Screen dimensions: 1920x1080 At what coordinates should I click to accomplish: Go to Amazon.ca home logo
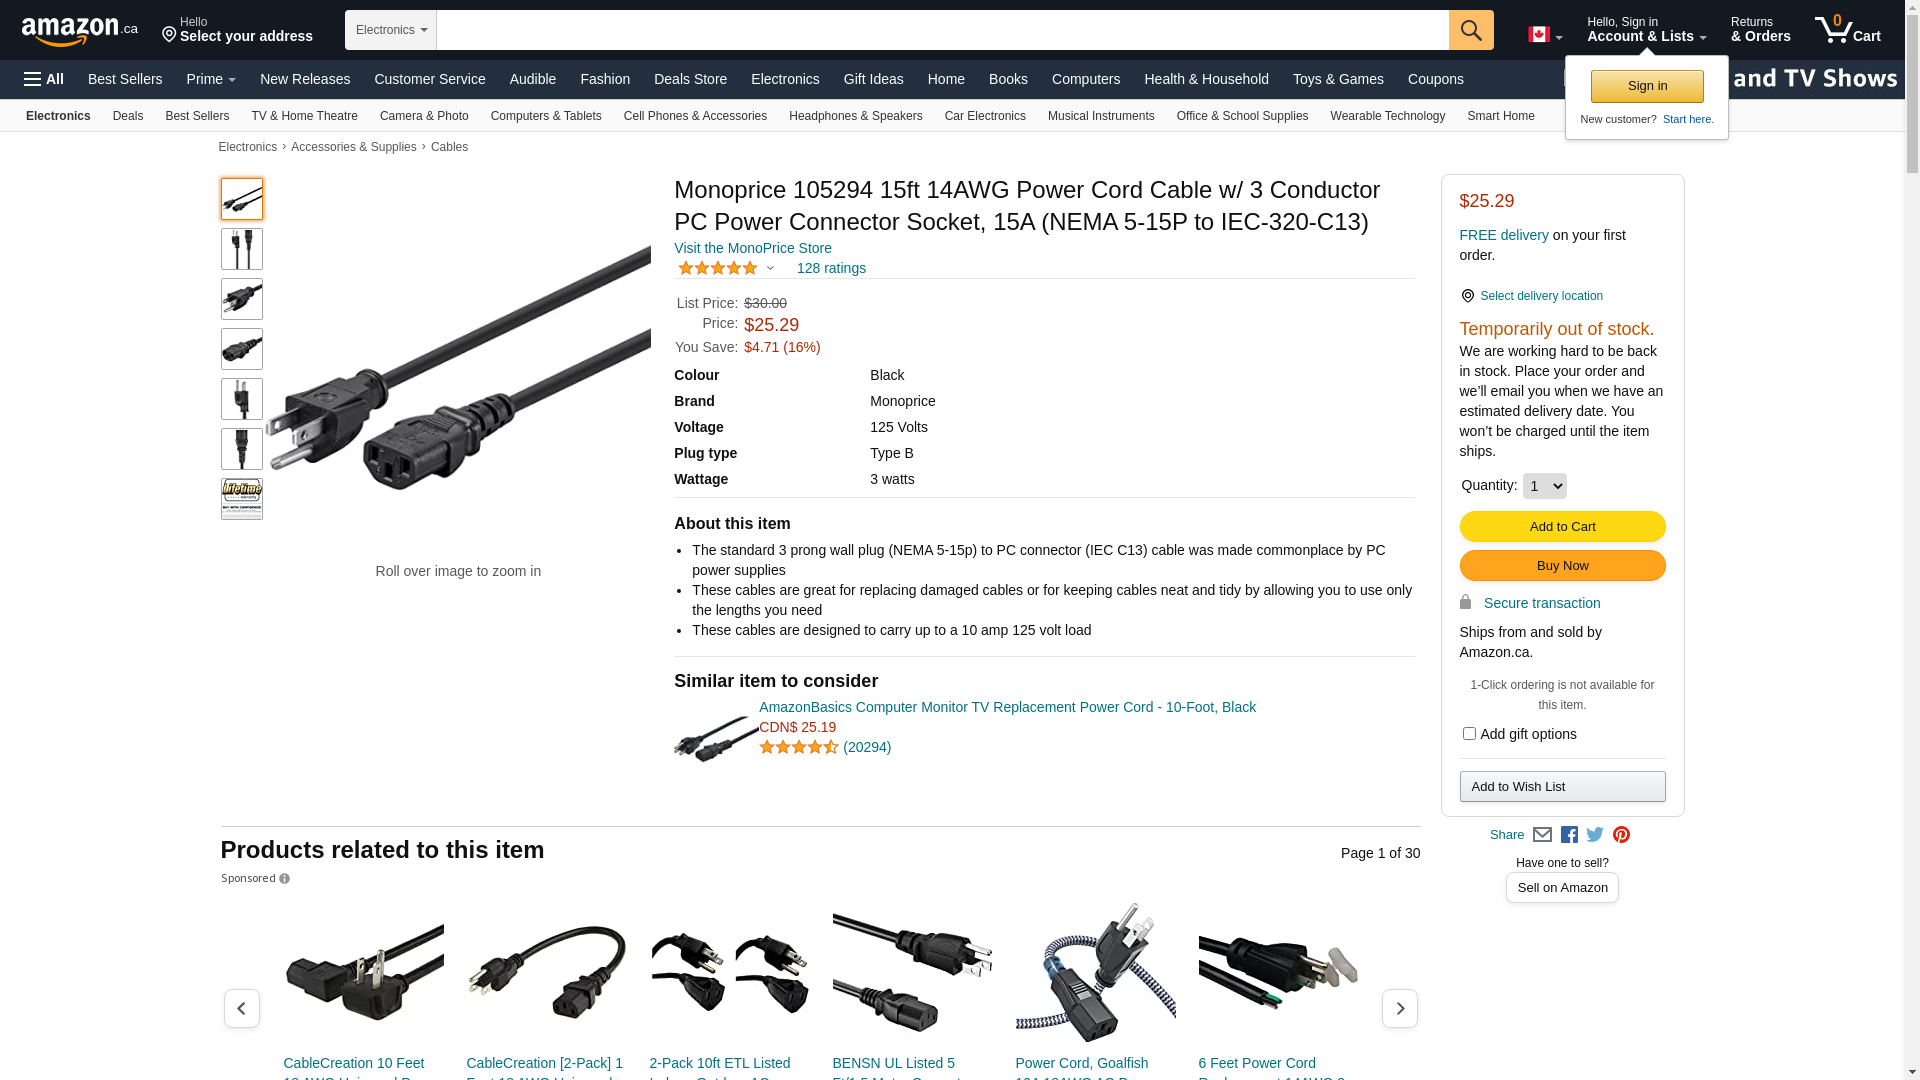(80, 31)
